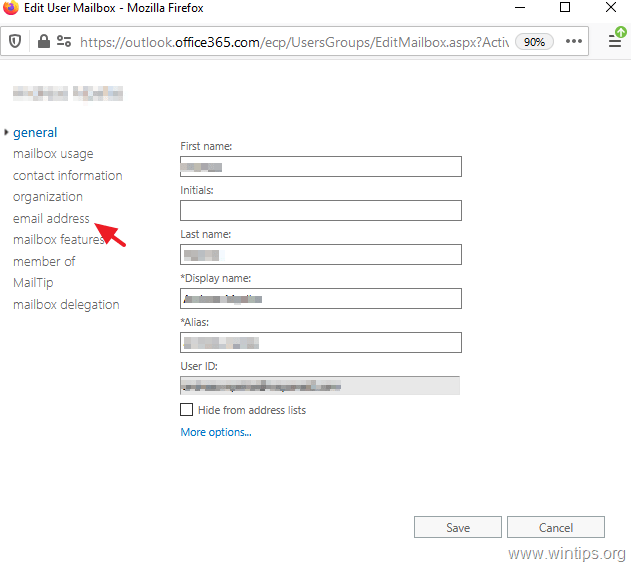Show the mailbox features section
The height and width of the screenshot is (564, 631).
click(x=58, y=240)
